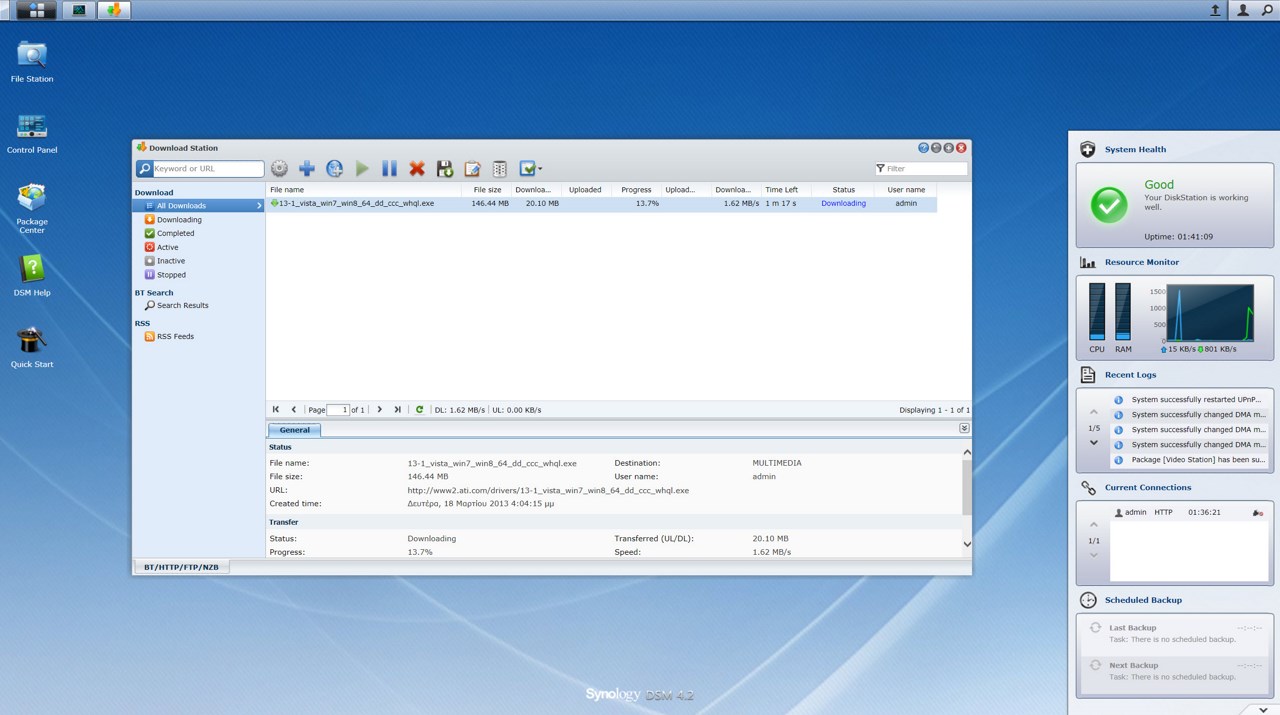The width and height of the screenshot is (1280, 715).
Task: Open BT Search Results in the sidebar
Action: (x=182, y=306)
